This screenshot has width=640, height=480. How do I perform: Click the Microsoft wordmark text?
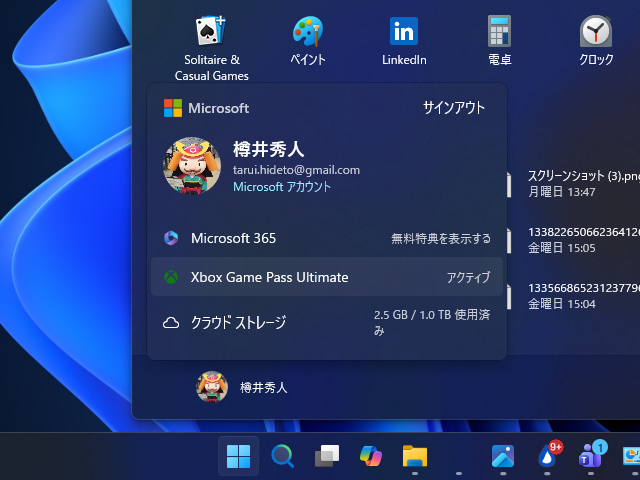(218, 108)
